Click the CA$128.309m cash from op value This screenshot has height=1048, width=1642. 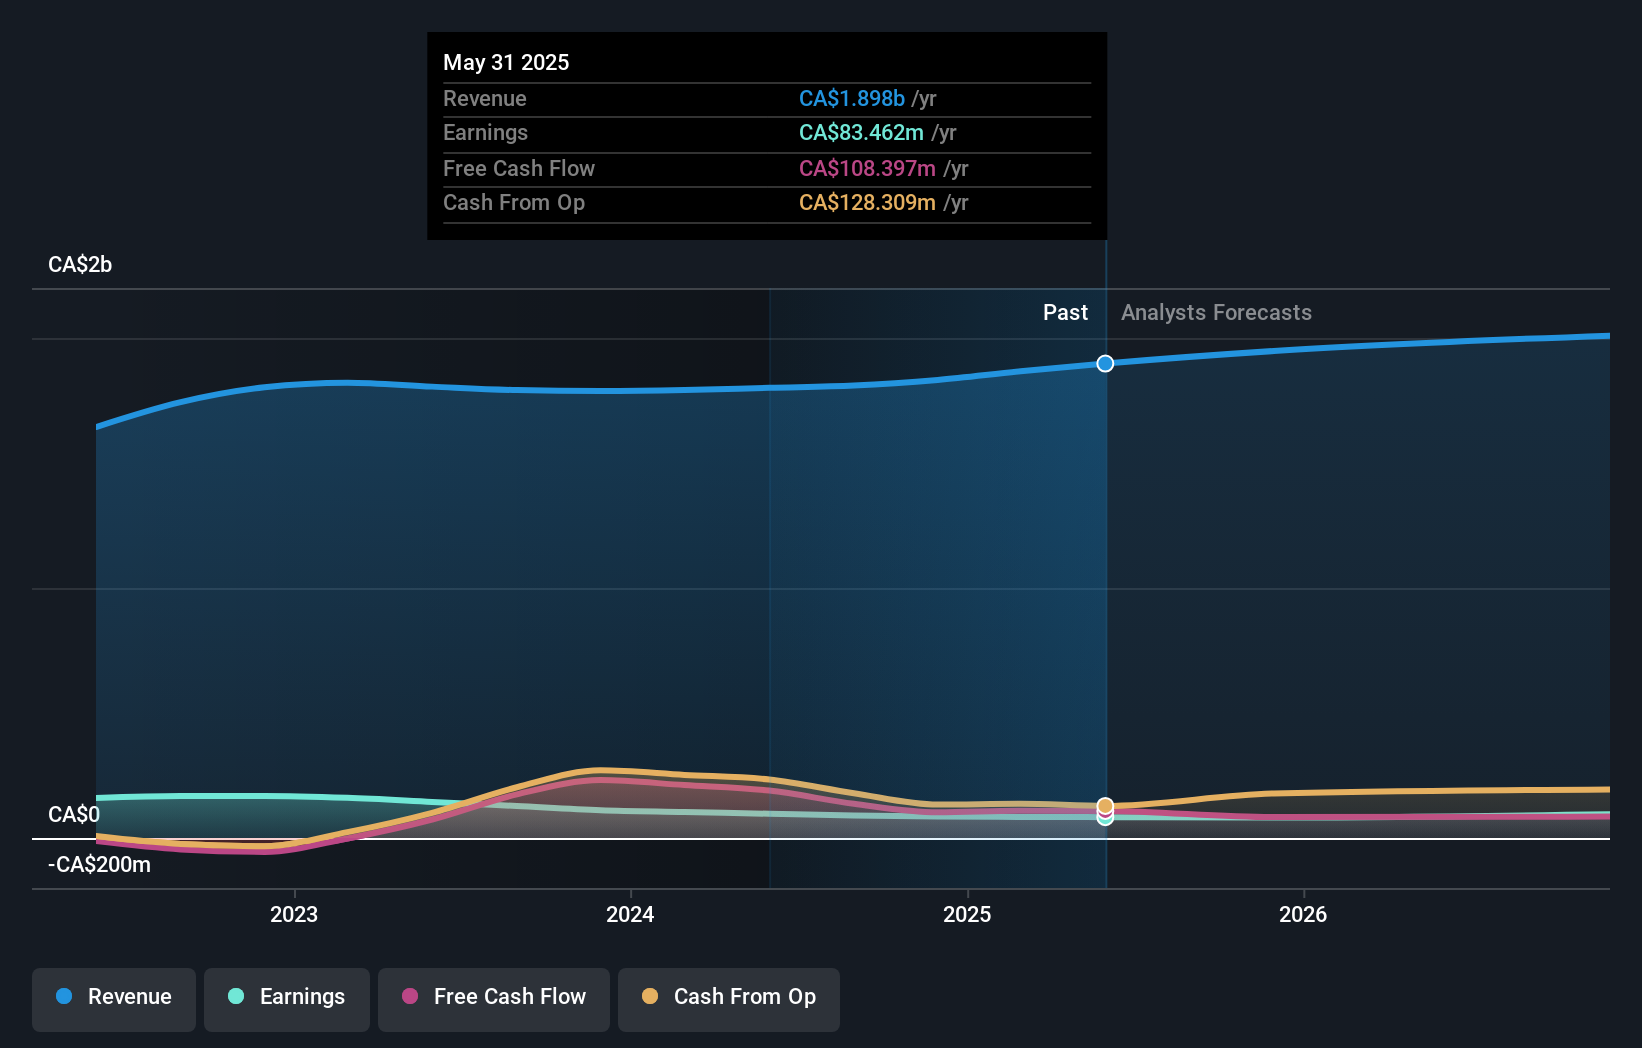pos(867,202)
